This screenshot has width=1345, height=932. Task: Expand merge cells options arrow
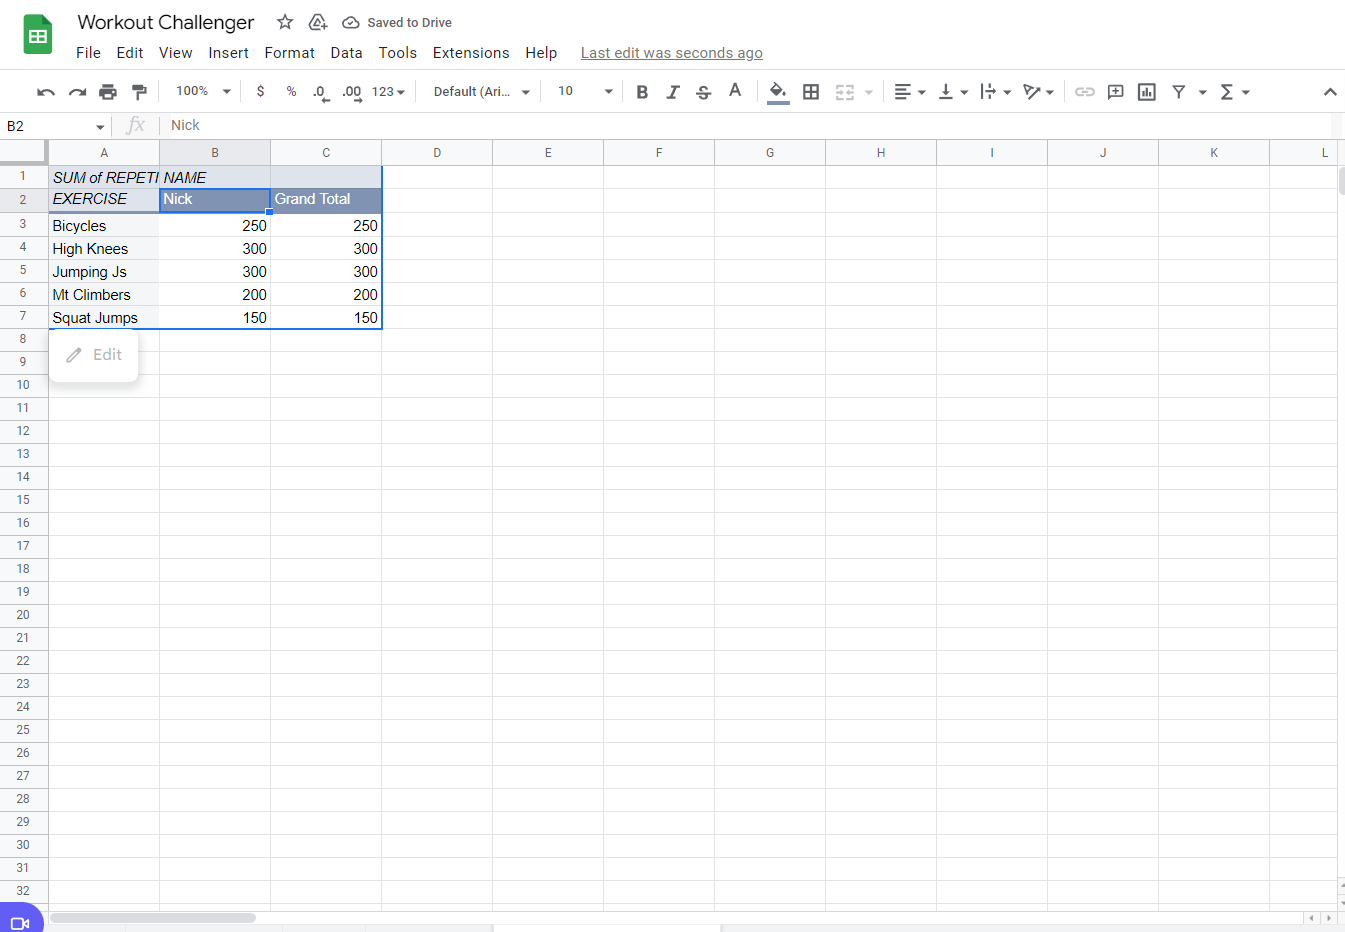869,92
